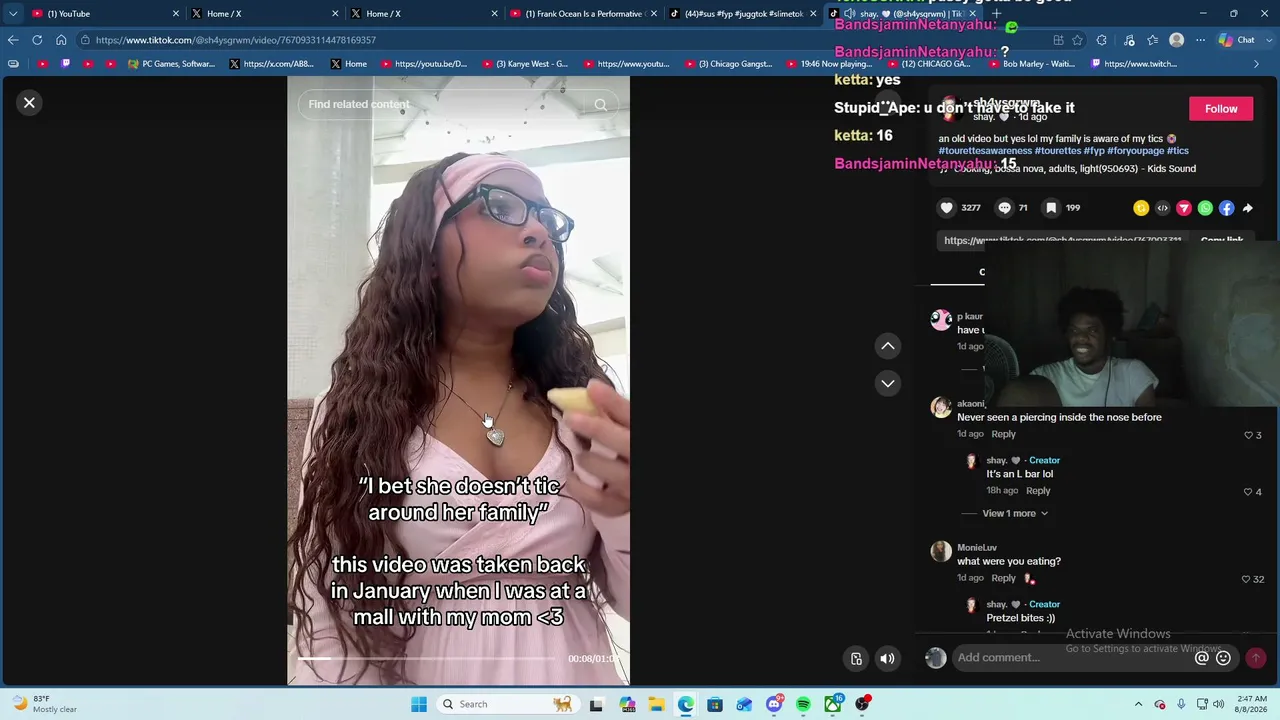Viewport: 1280px width, 720px height.
Task: Reload the TikTok page
Action: tap(37, 40)
